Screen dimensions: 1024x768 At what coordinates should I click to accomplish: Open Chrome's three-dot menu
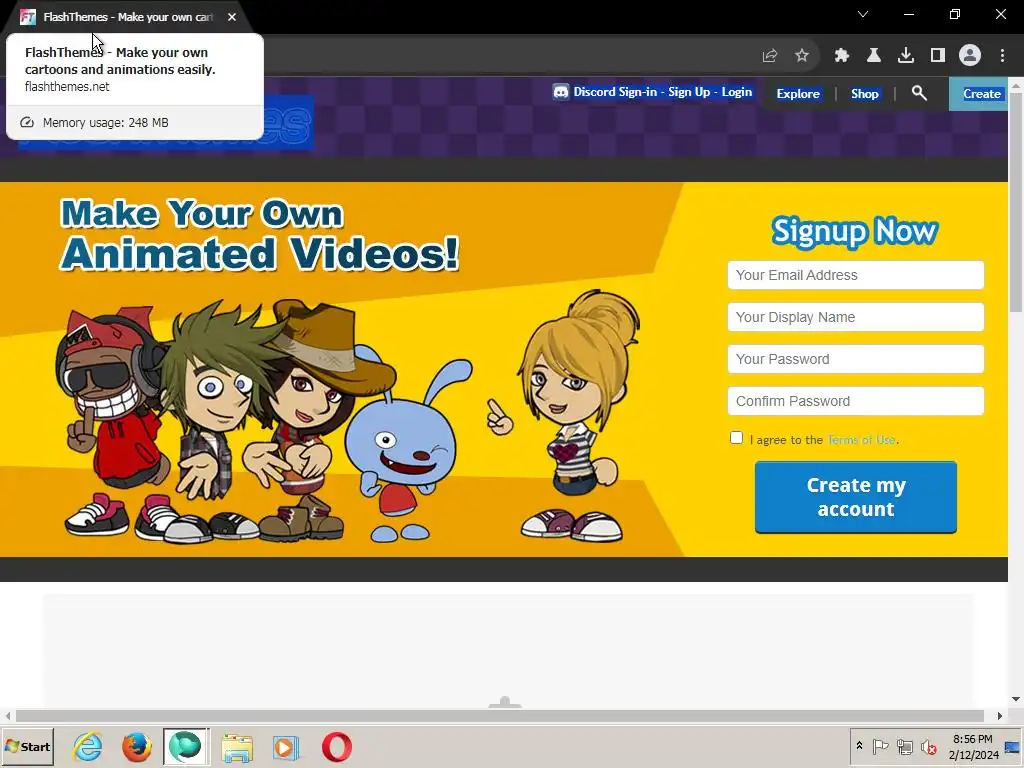coord(1002,56)
